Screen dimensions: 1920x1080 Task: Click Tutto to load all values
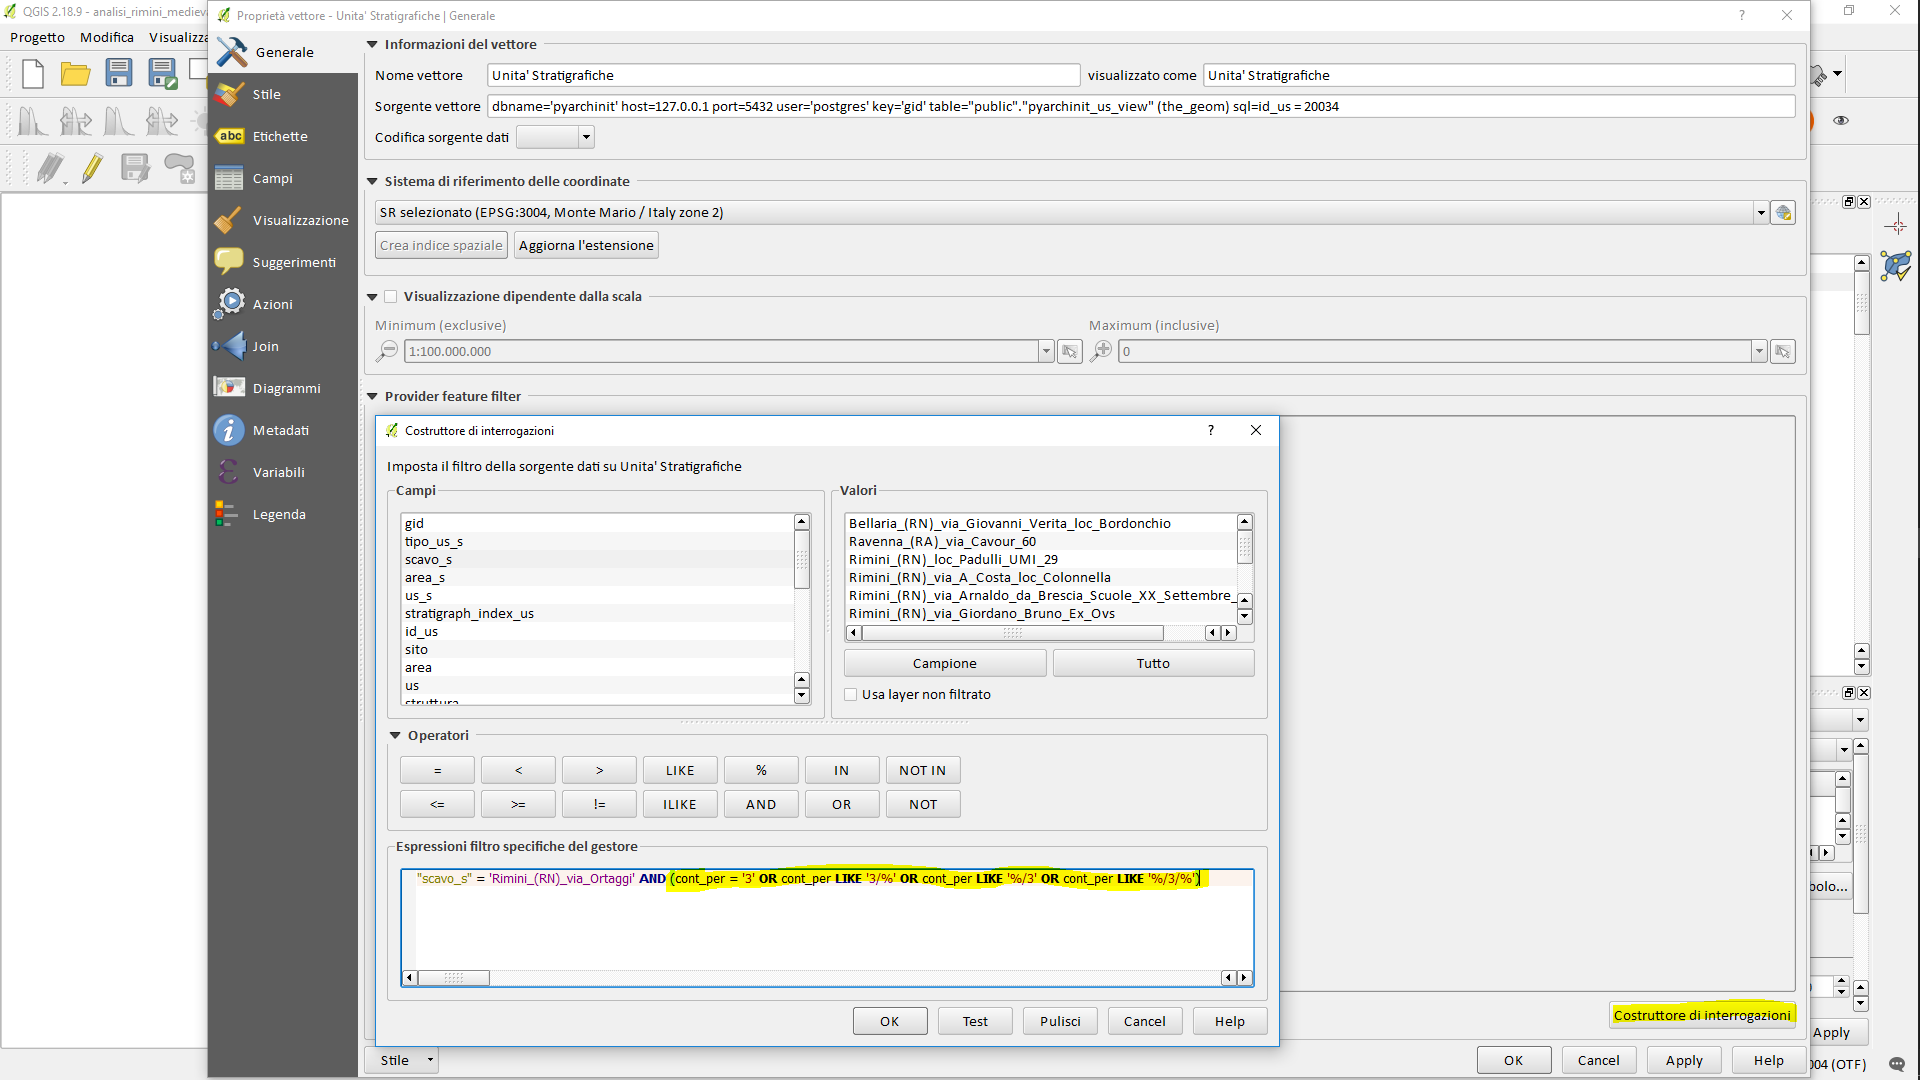point(1153,663)
